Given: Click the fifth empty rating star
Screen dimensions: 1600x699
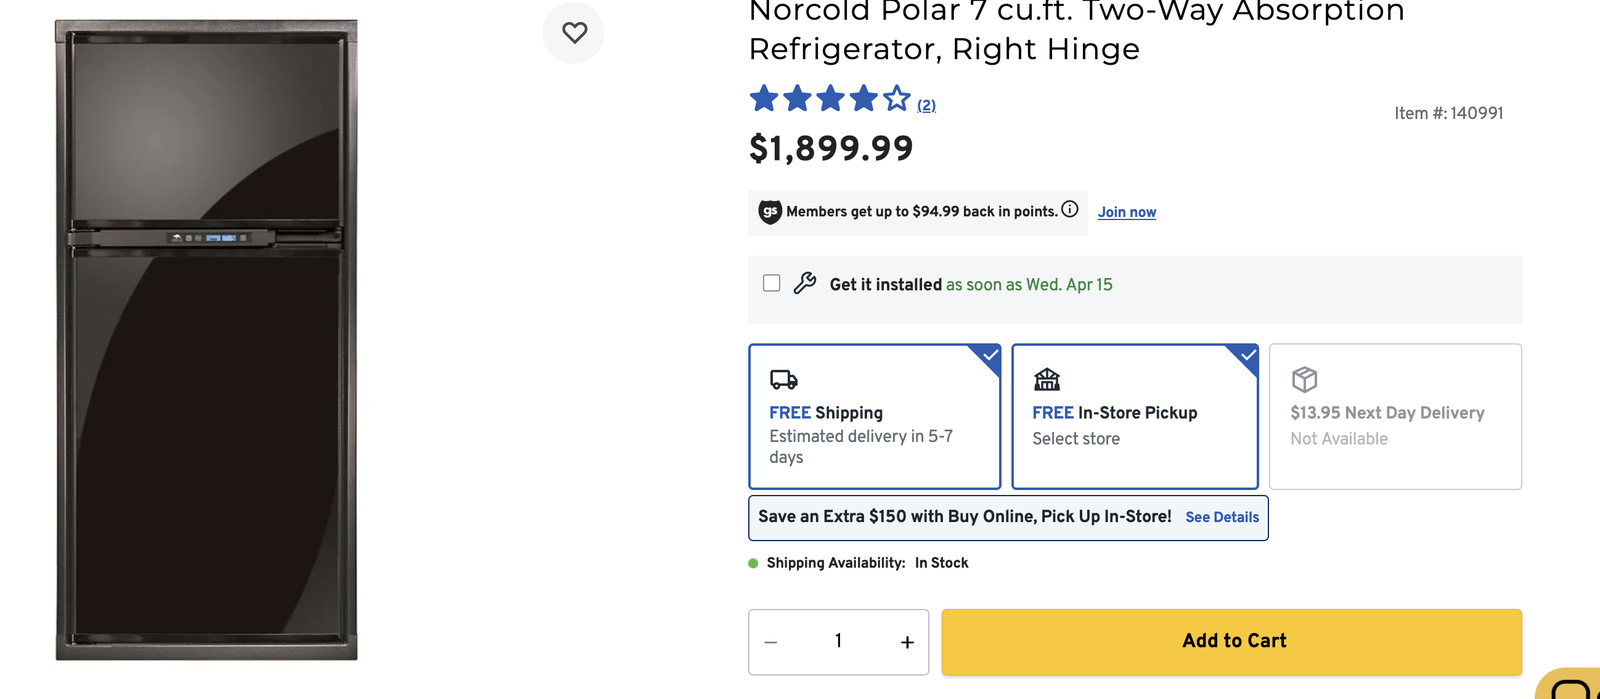Looking at the screenshot, I should [897, 99].
